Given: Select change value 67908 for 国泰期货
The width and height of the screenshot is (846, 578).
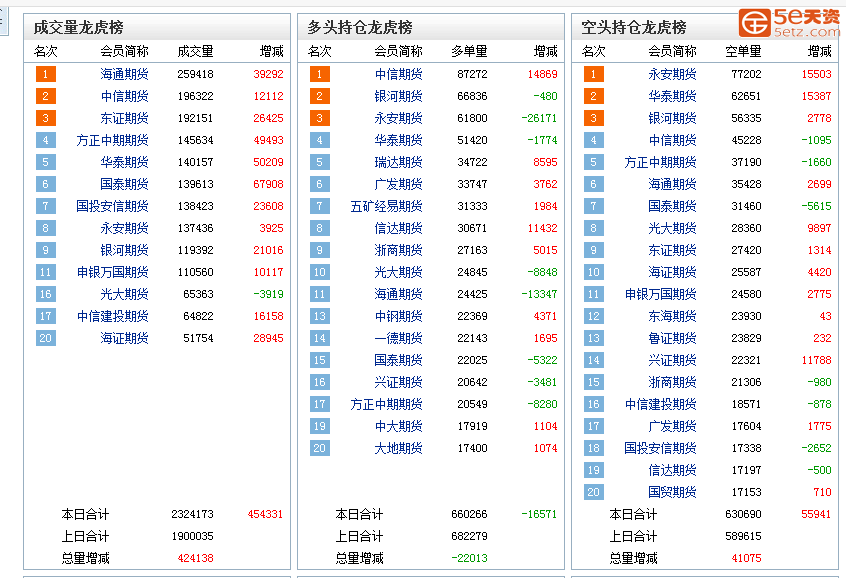Looking at the screenshot, I should point(268,184).
